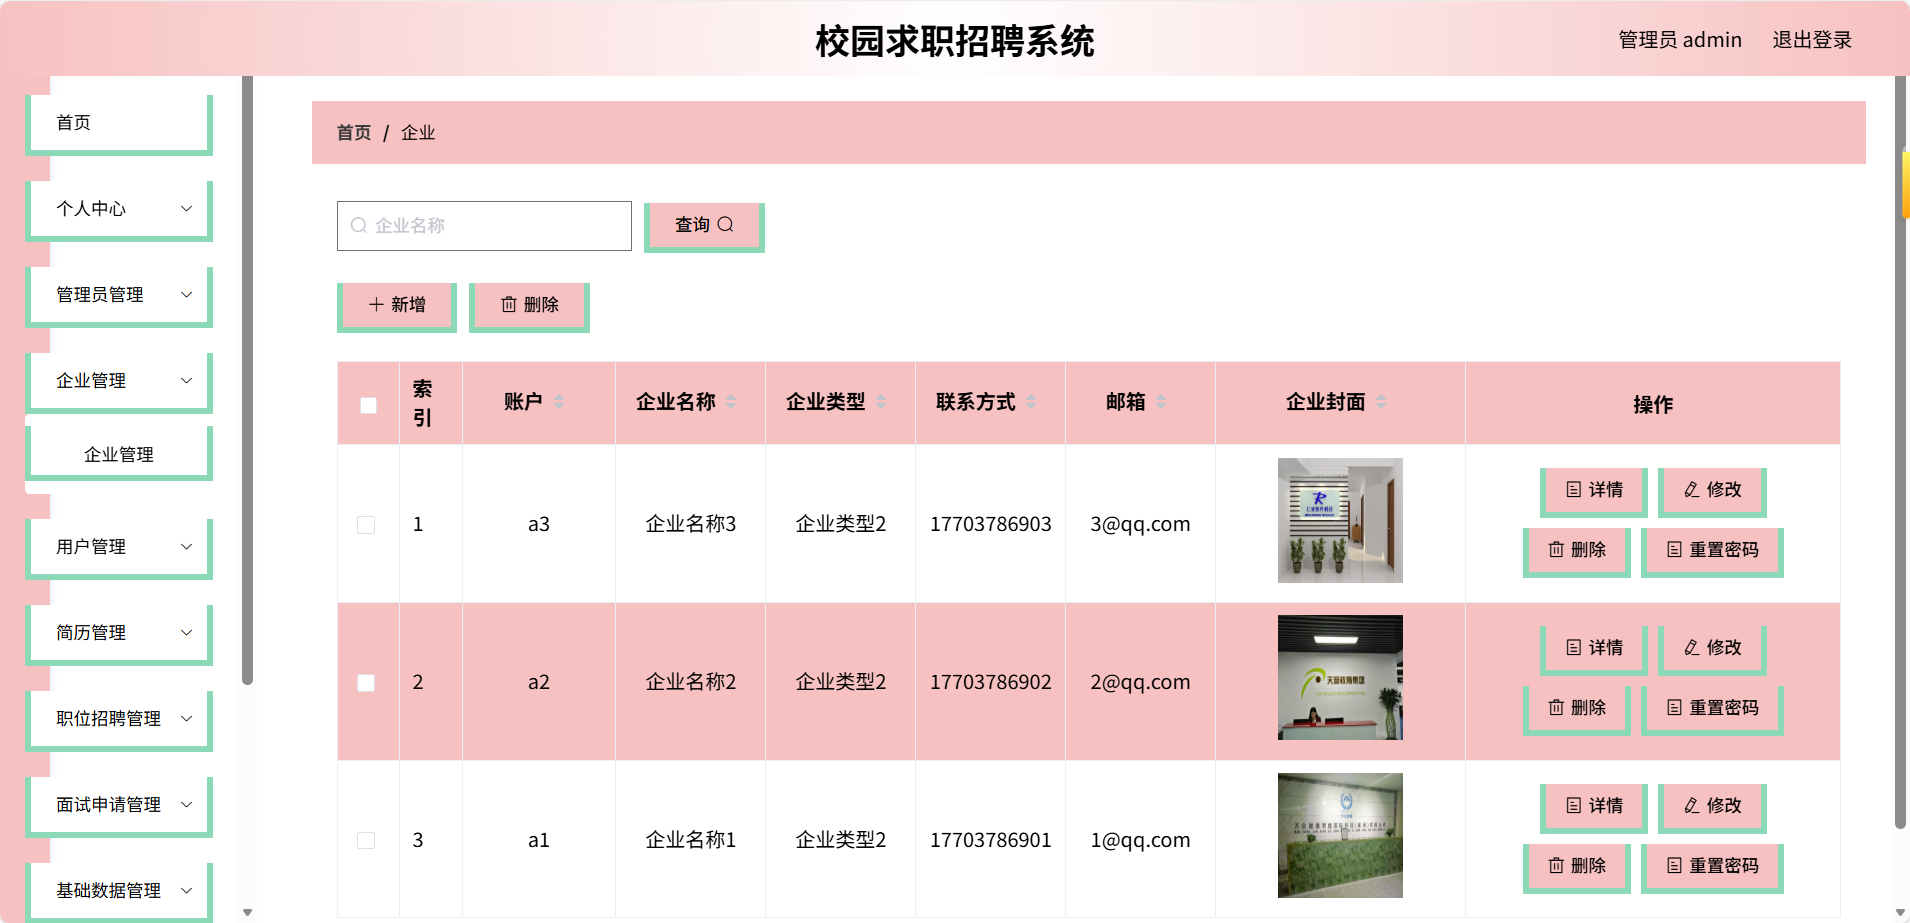Image resolution: width=1910 pixels, height=923 pixels.
Task: Click 企业 in breadcrumb
Action: [418, 133]
